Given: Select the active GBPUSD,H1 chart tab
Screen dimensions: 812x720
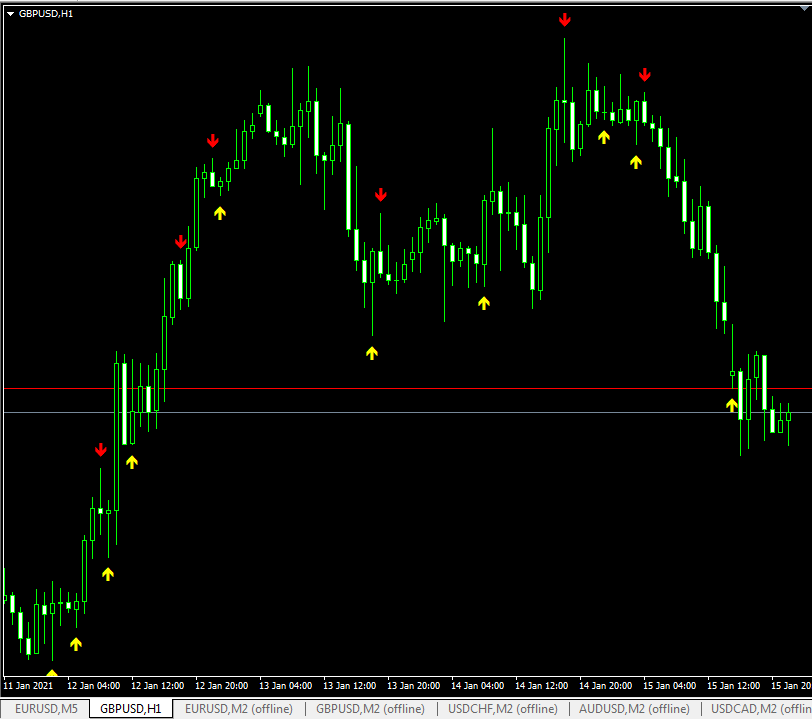Looking at the screenshot, I should [130, 709].
